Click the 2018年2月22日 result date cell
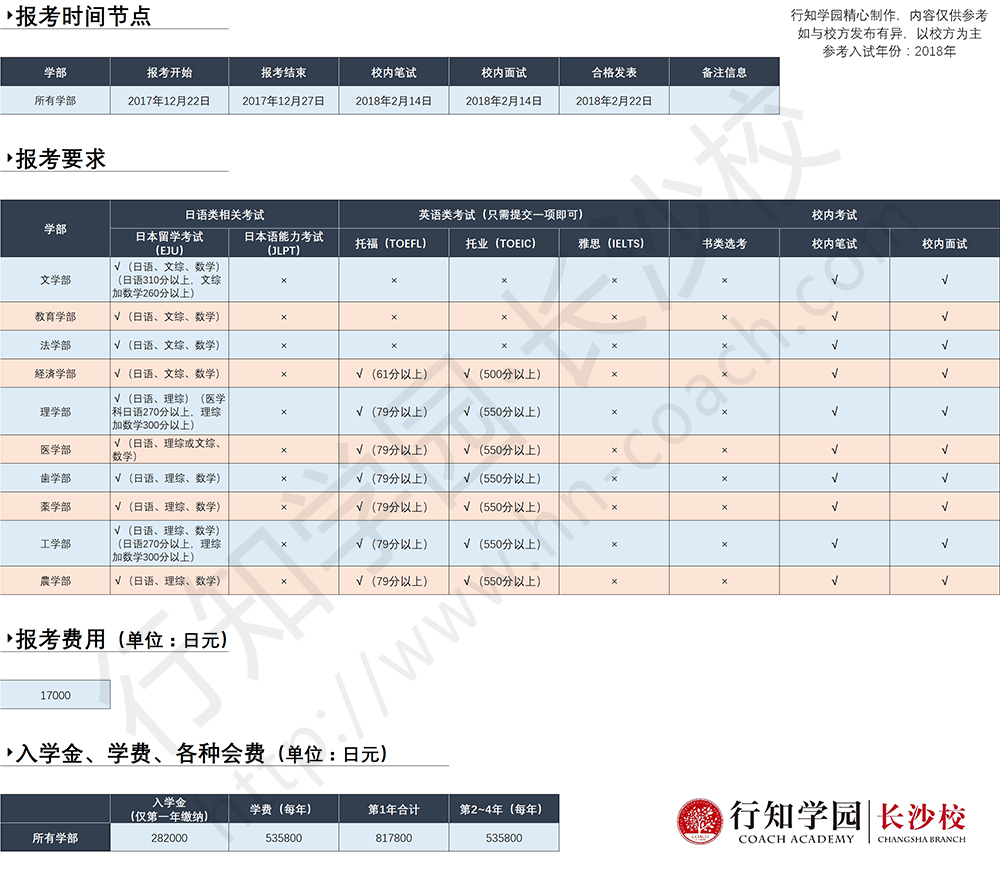The height and width of the screenshot is (880, 1000). 614,101
